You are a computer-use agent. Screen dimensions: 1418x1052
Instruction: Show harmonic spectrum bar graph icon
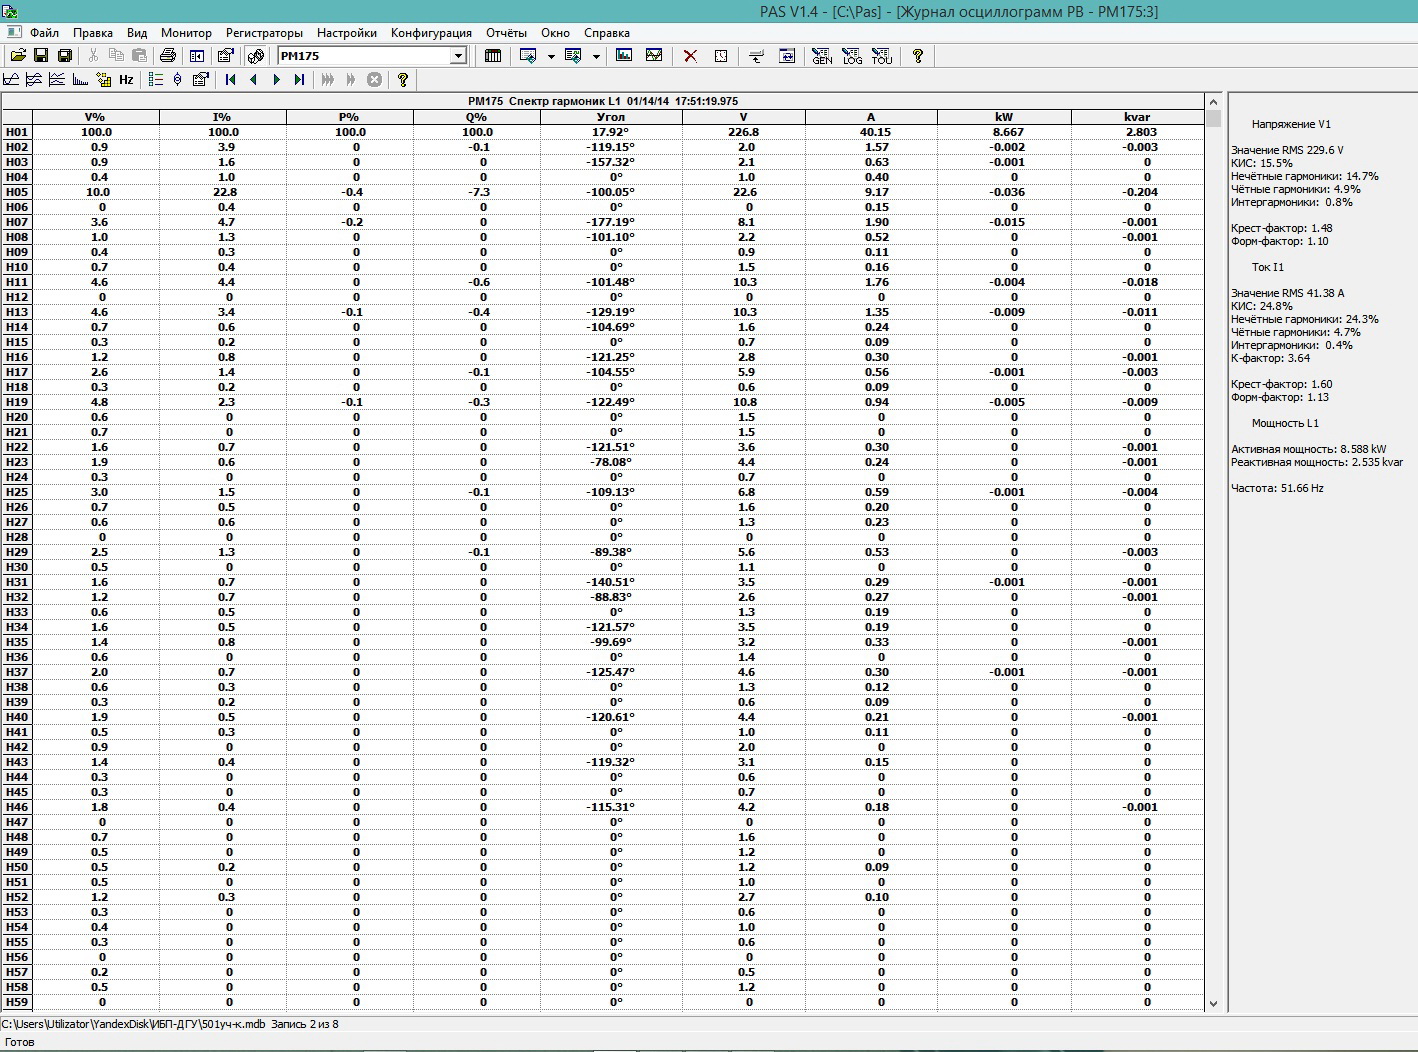pos(80,80)
